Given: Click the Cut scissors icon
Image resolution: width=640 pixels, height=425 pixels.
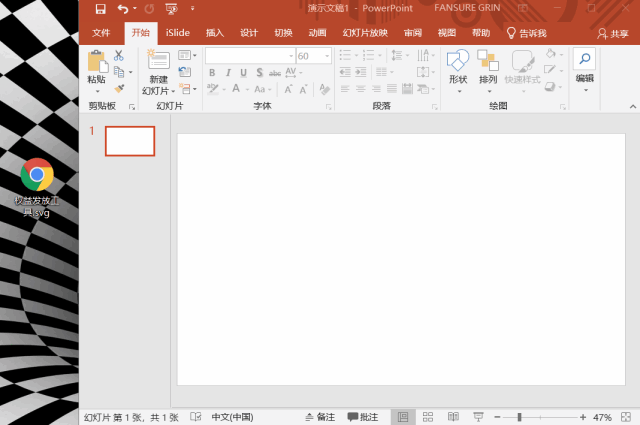Looking at the screenshot, I should click(118, 55).
